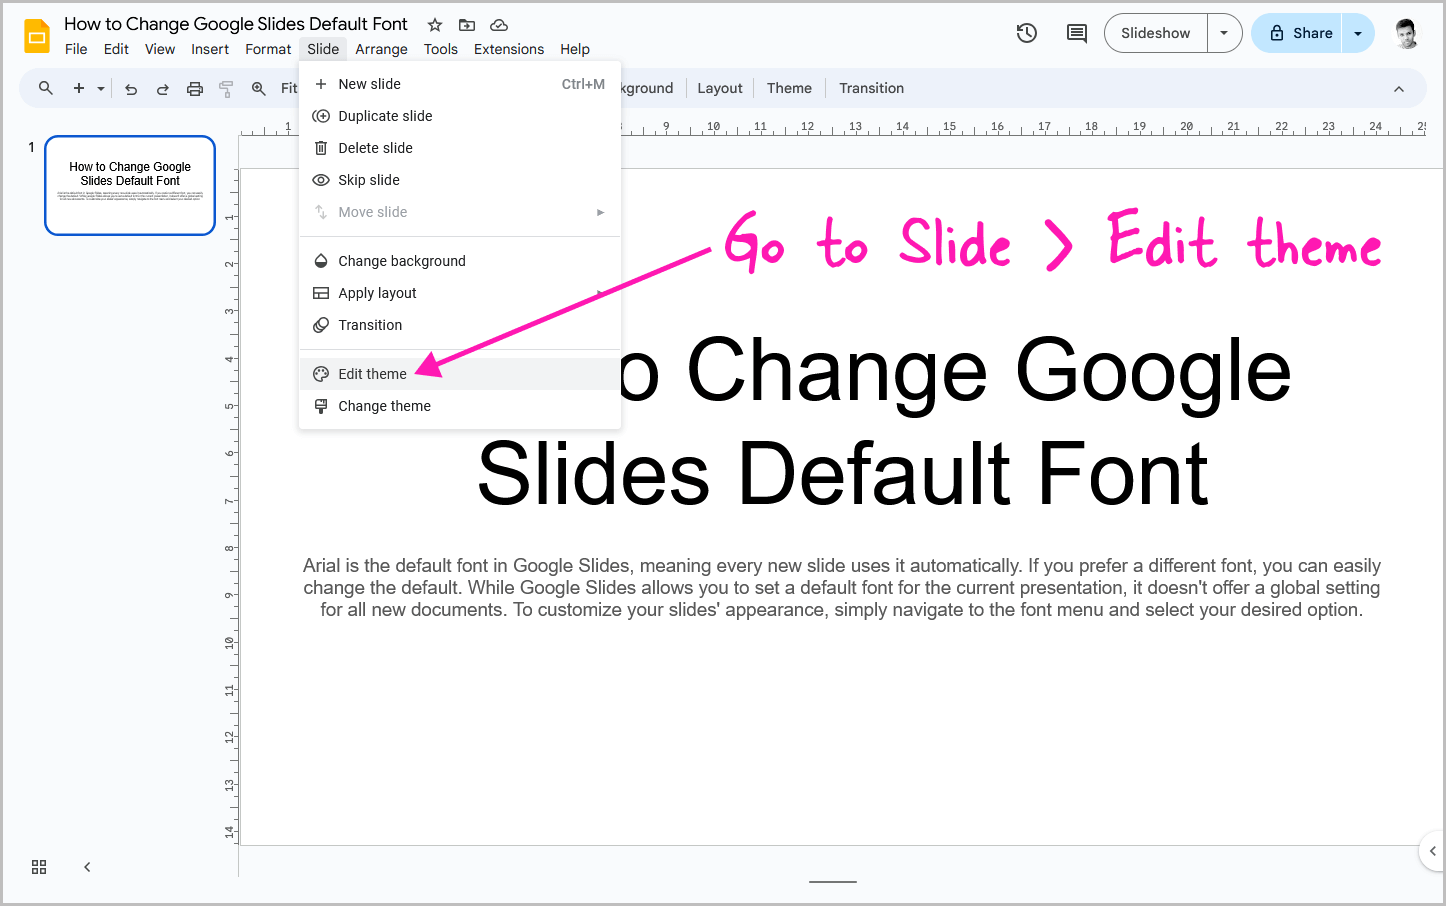Select Transition in the Slide menu
The height and width of the screenshot is (906, 1446).
coord(460,325)
